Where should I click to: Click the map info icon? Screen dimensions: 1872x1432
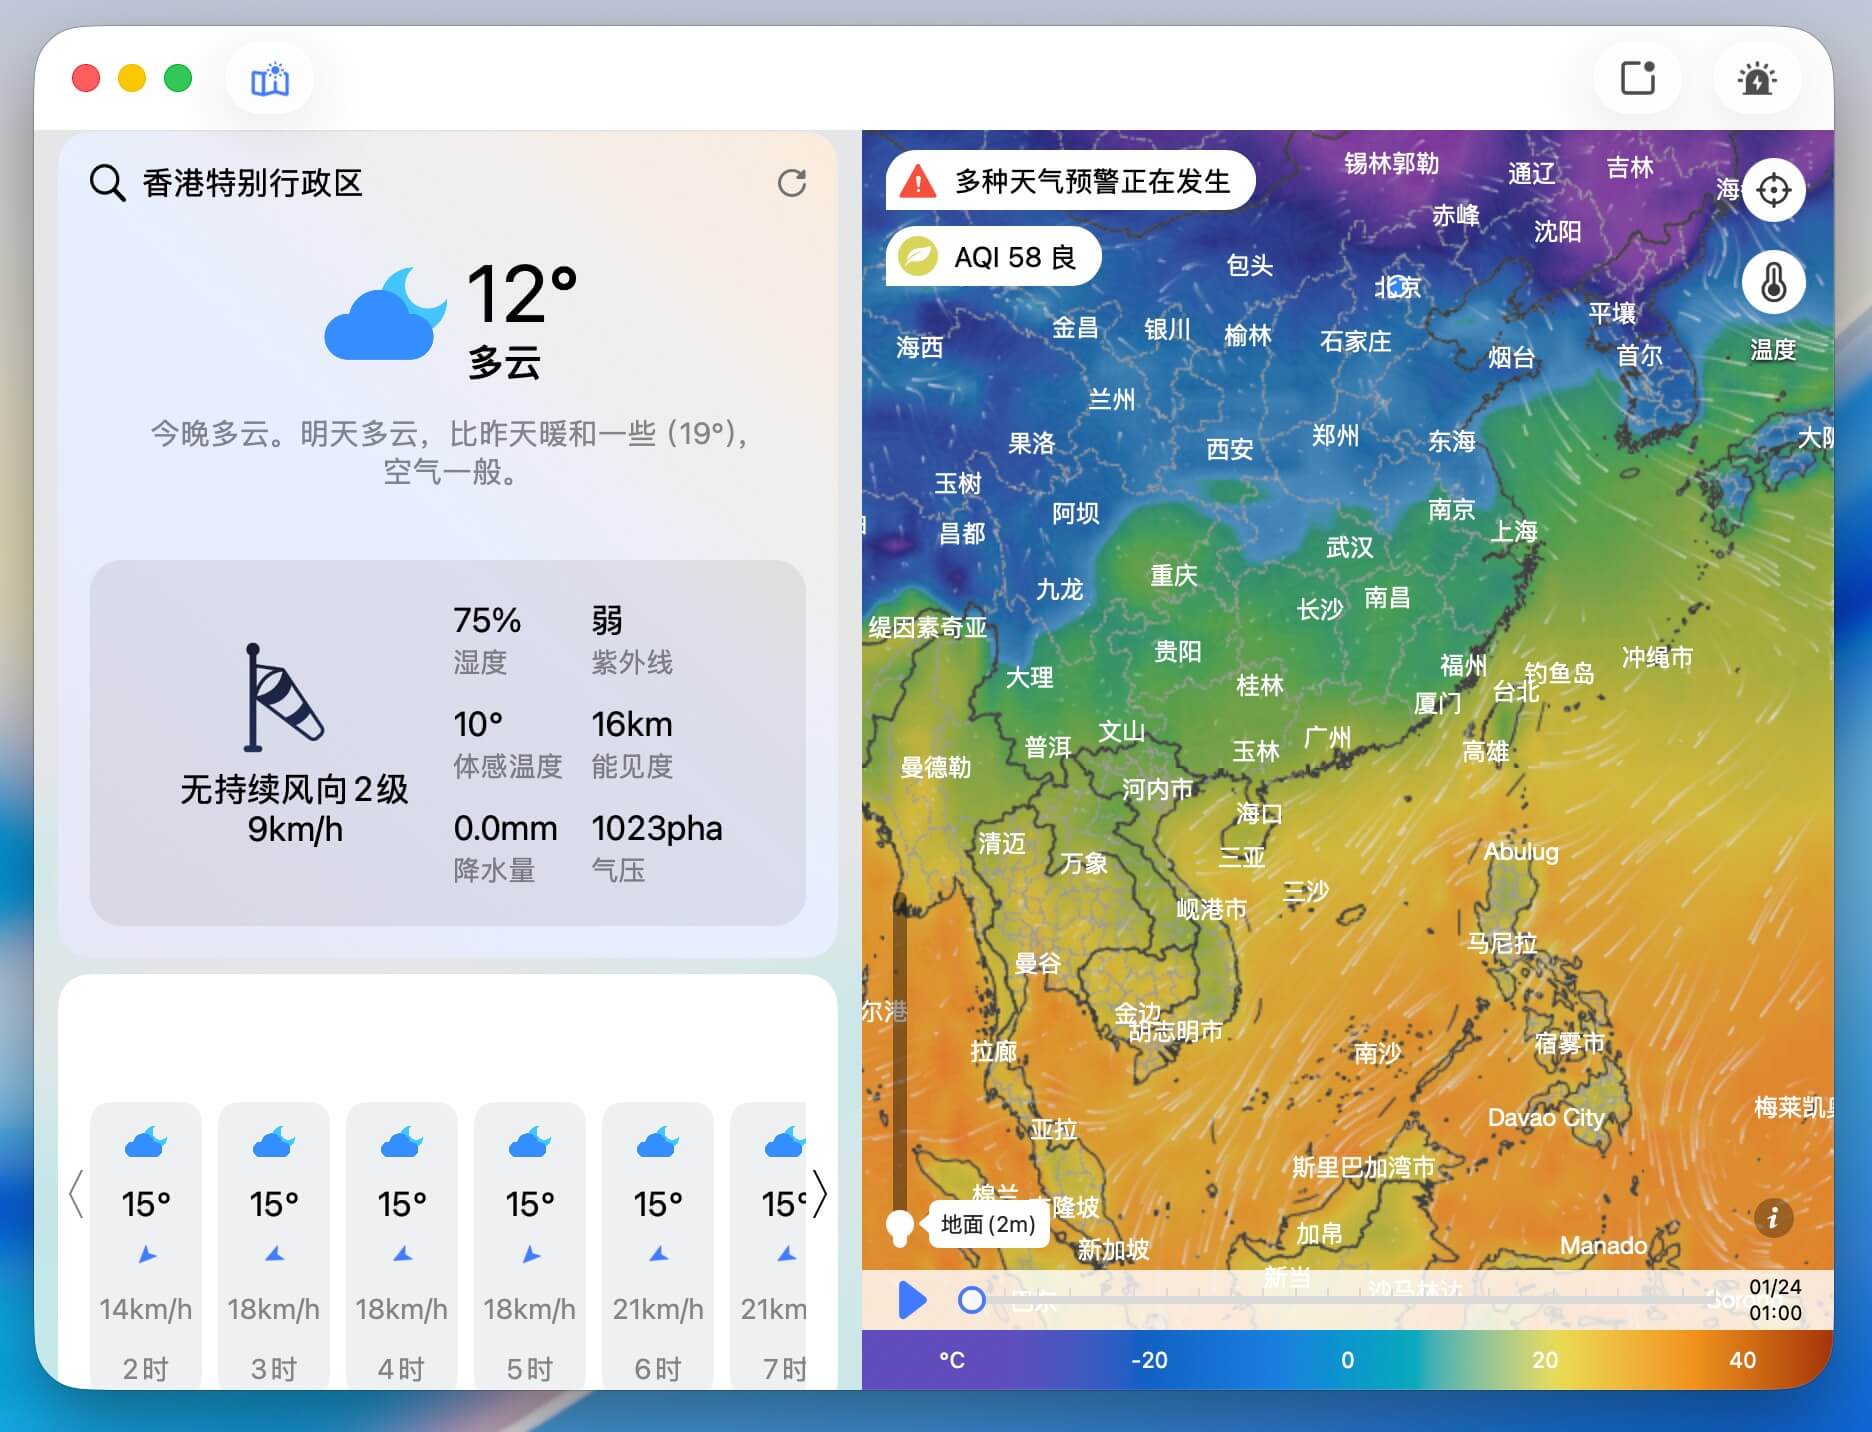pyautogui.click(x=1772, y=1218)
